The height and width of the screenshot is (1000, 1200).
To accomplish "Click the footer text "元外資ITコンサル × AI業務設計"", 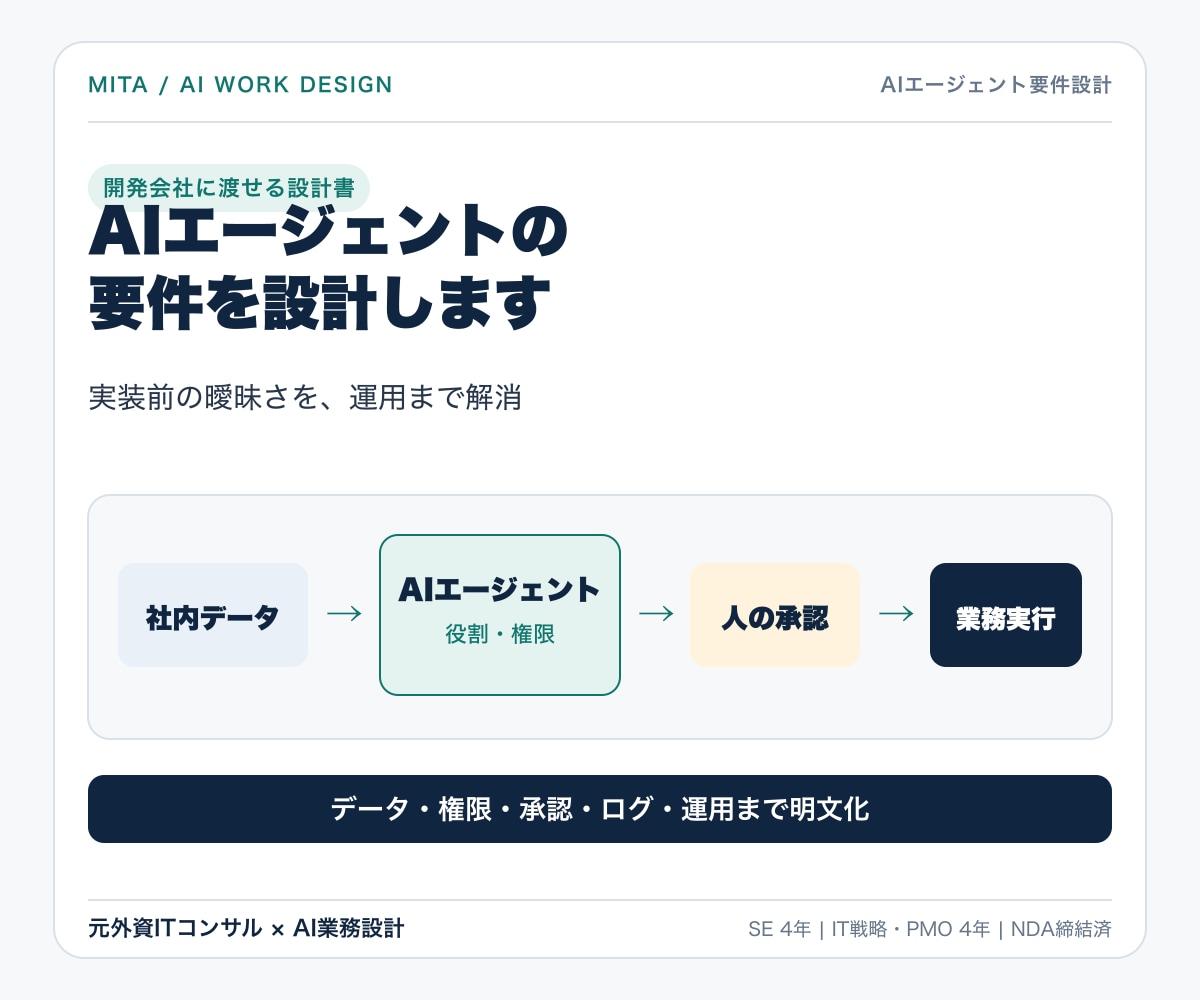I will pos(246,929).
